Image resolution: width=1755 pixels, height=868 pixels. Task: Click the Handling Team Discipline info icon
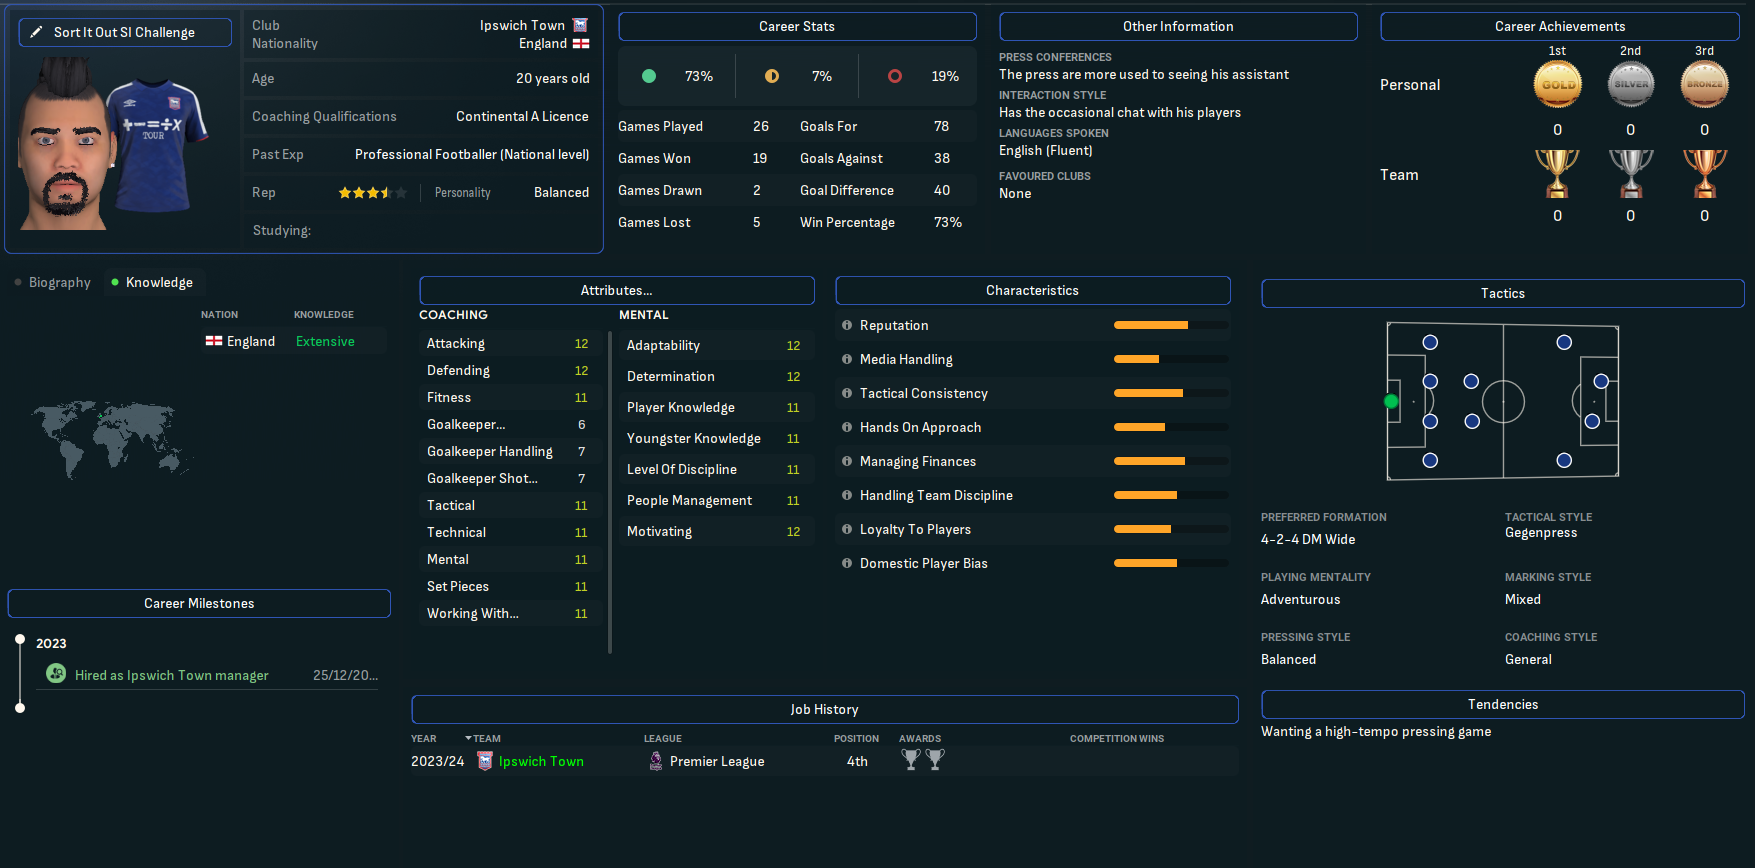click(847, 495)
